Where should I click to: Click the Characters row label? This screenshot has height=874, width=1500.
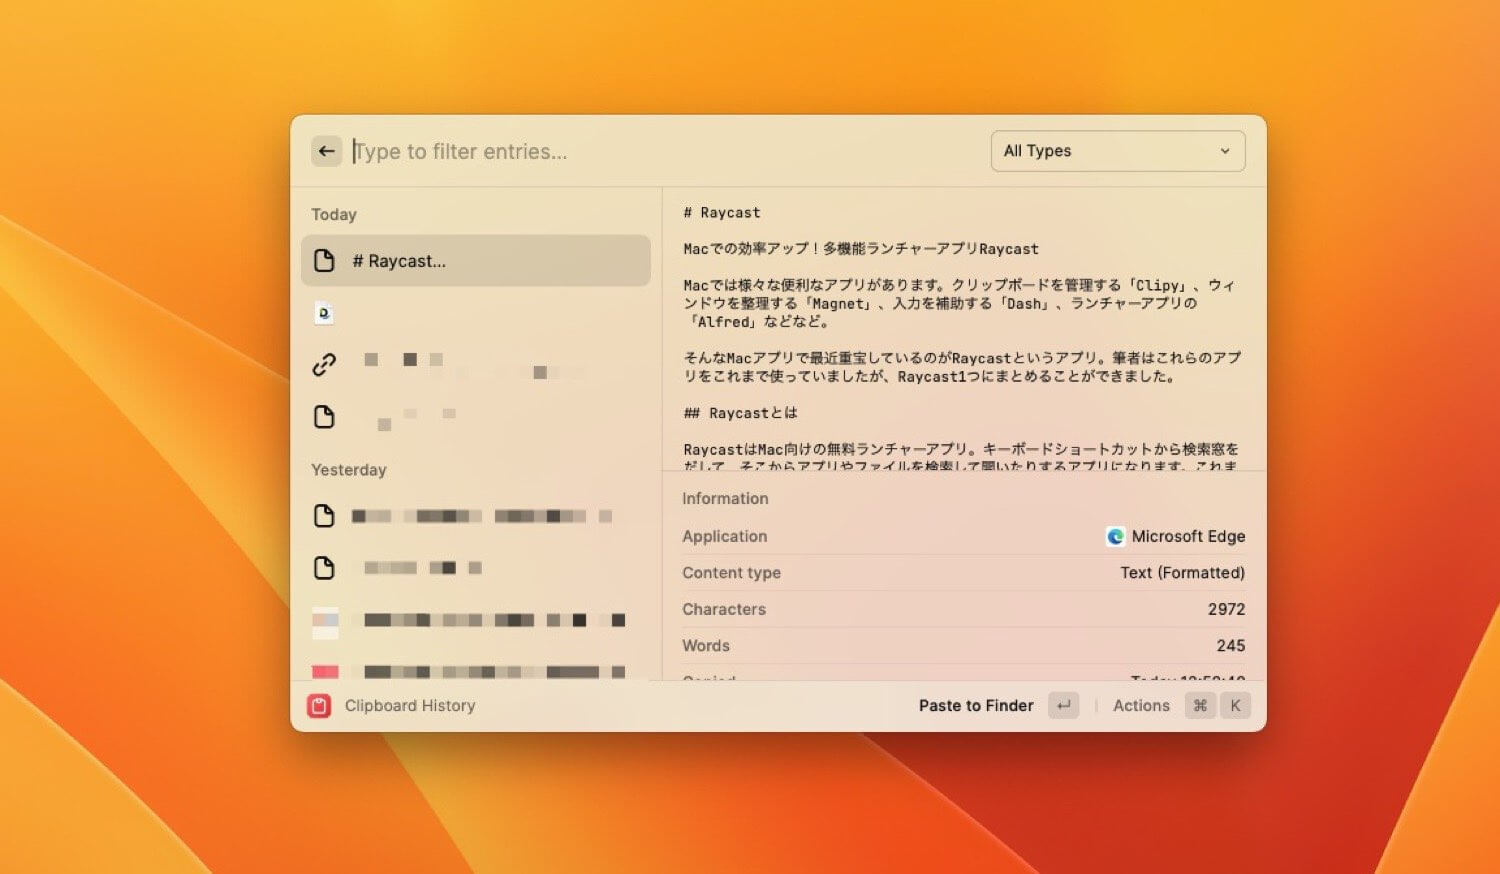tap(724, 609)
